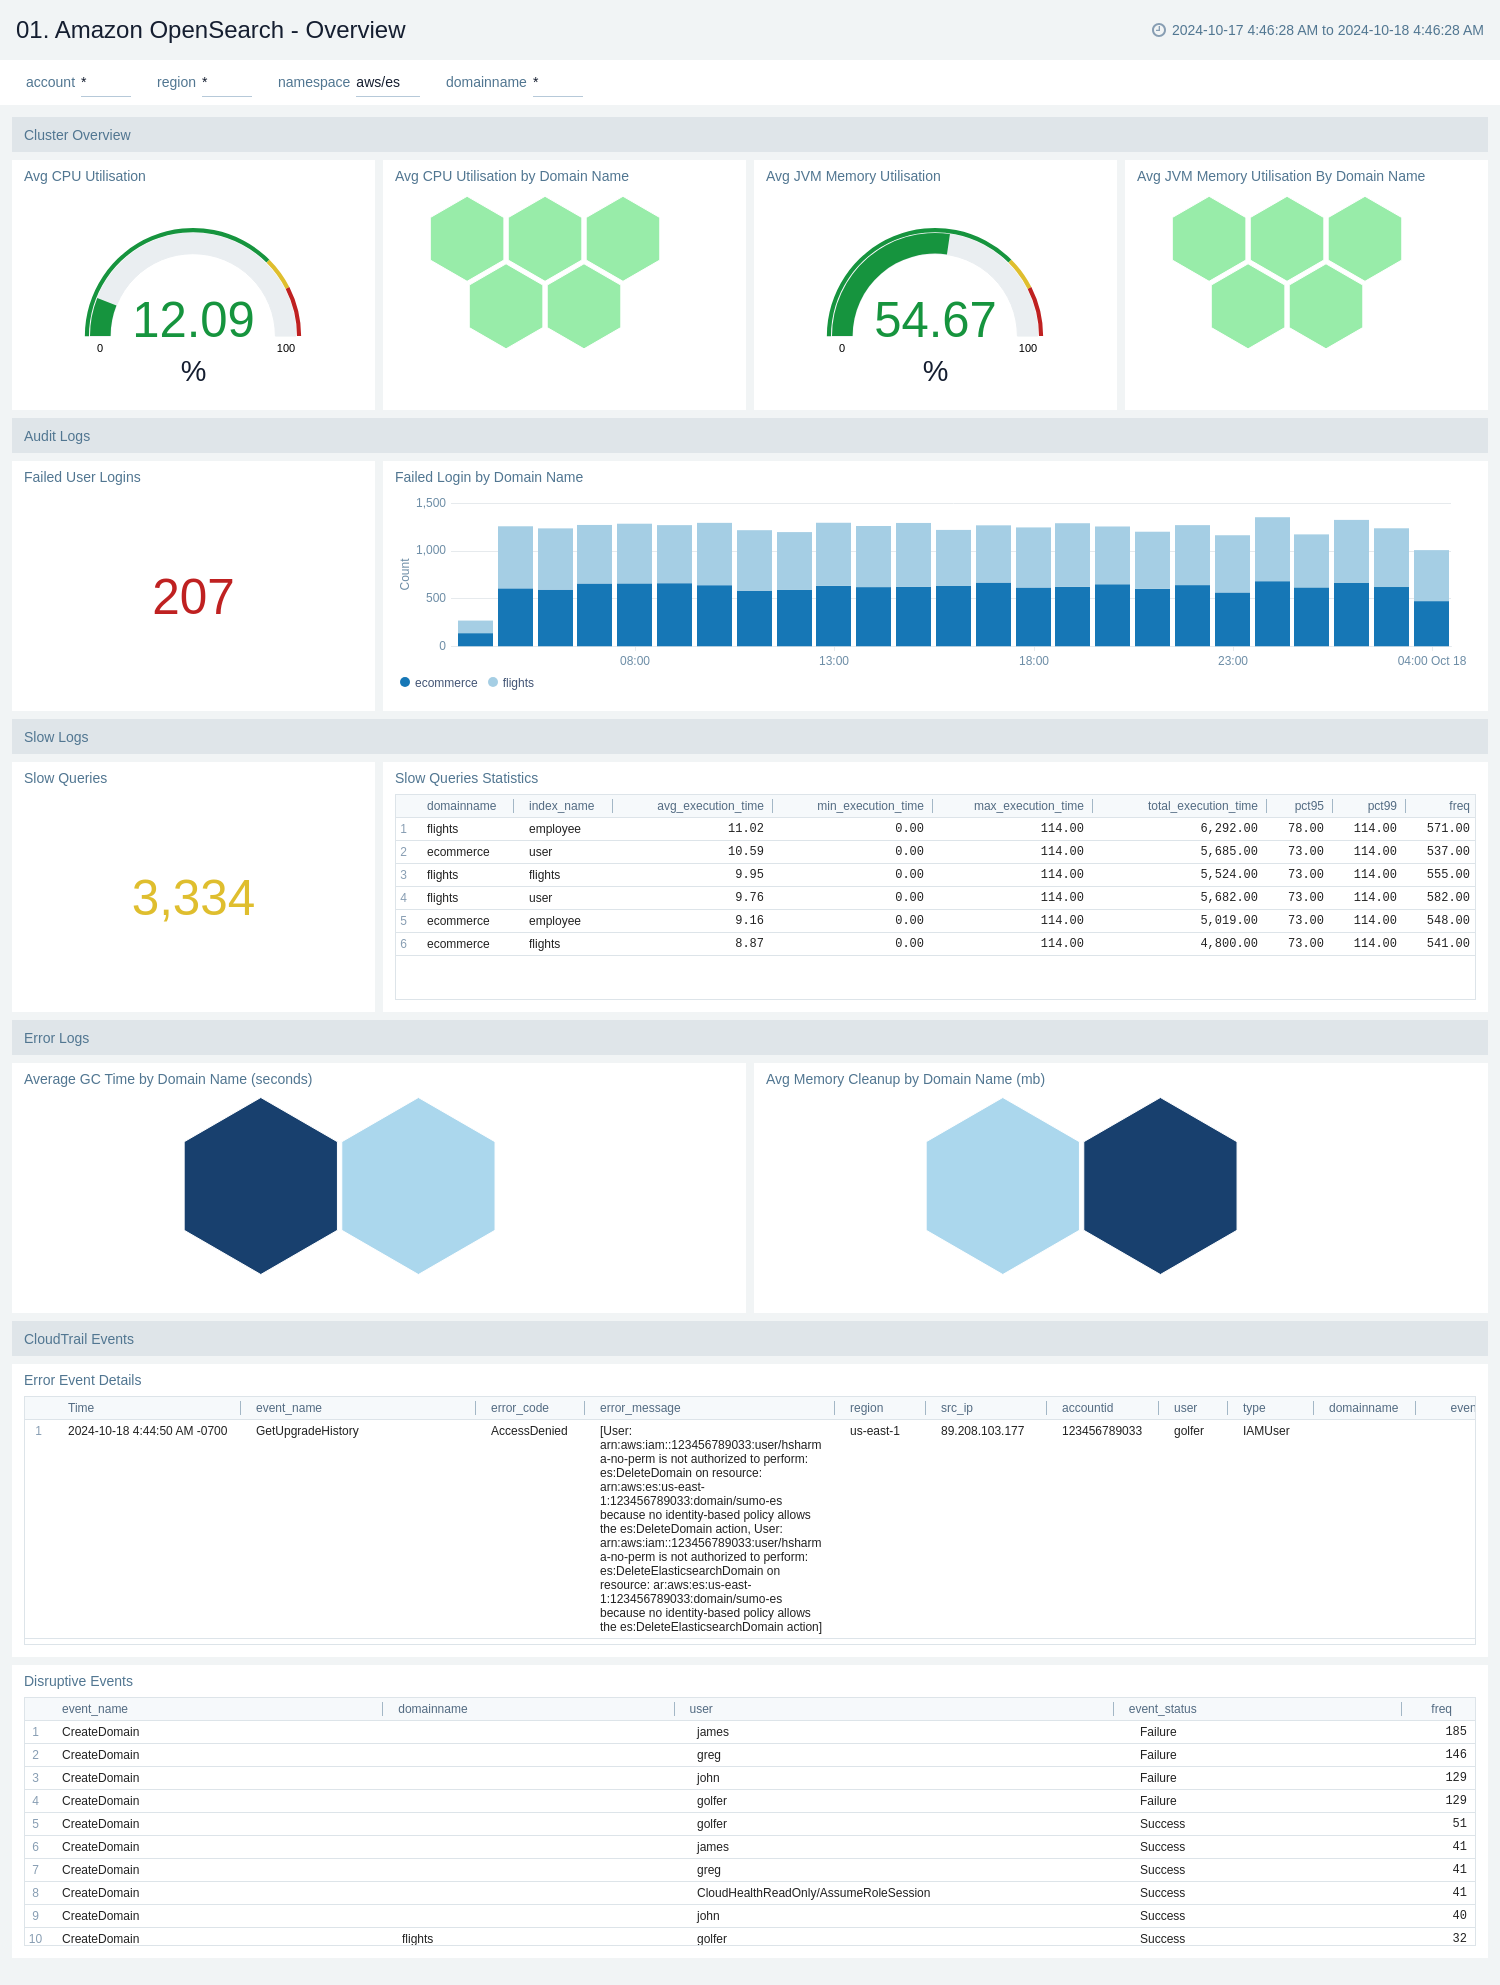The height and width of the screenshot is (1985, 1500).
Task: Sort by error_message column header
Action: [x=640, y=1408]
